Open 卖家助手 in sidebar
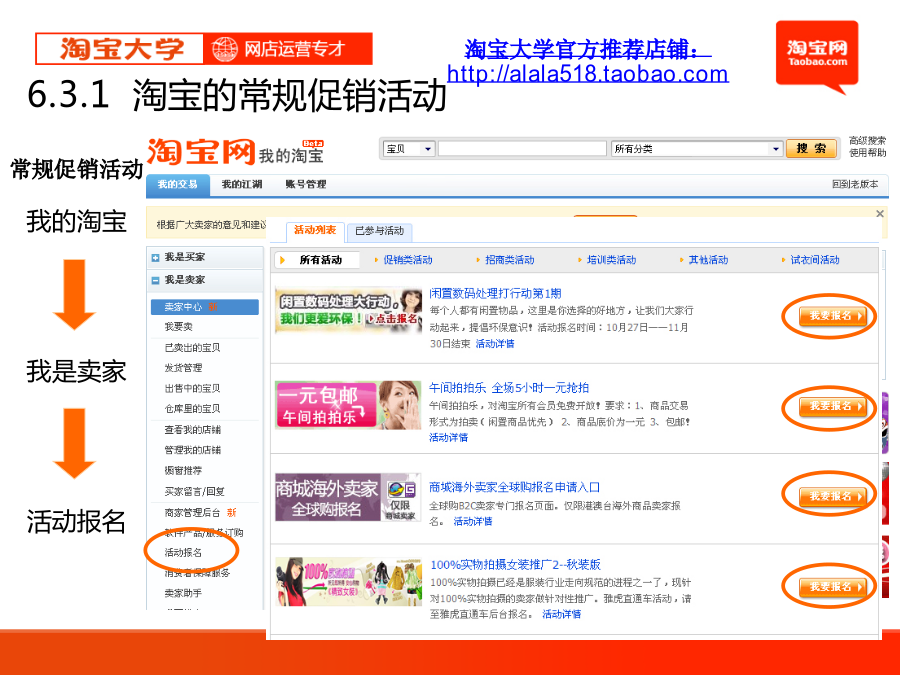The height and width of the screenshot is (675, 900). [x=183, y=593]
